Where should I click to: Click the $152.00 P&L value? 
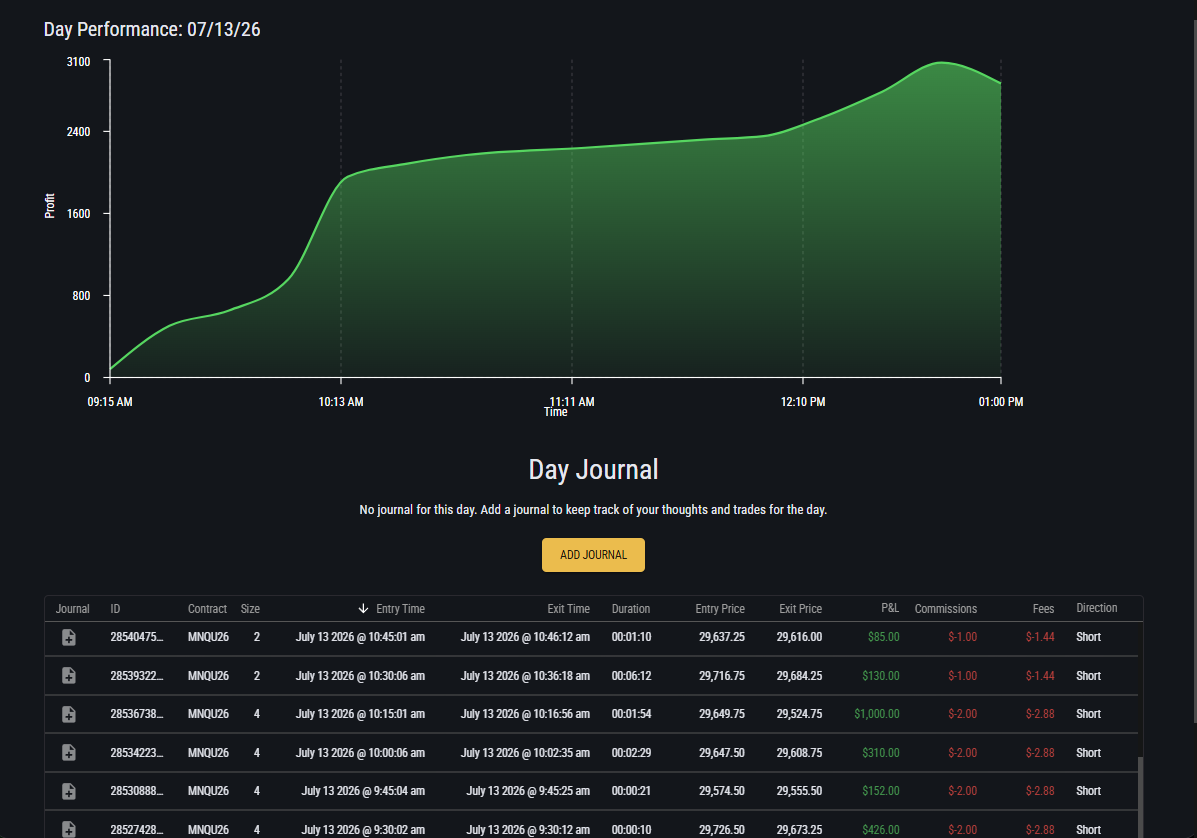tap(880, 791)
